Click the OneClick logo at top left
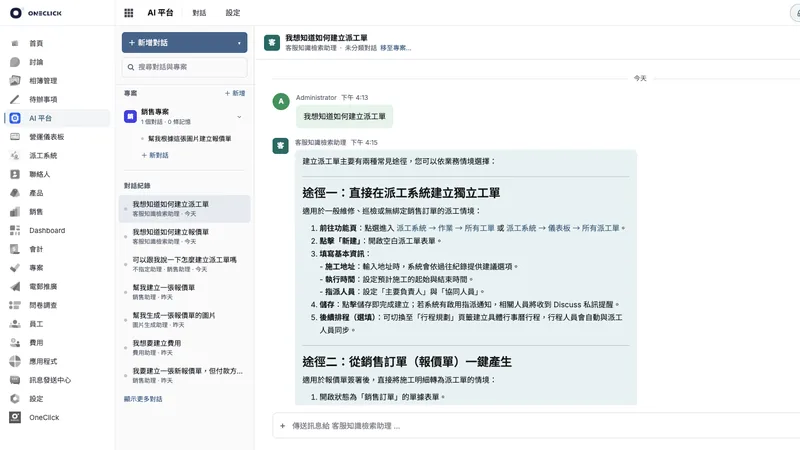 (x=36, y=13)
